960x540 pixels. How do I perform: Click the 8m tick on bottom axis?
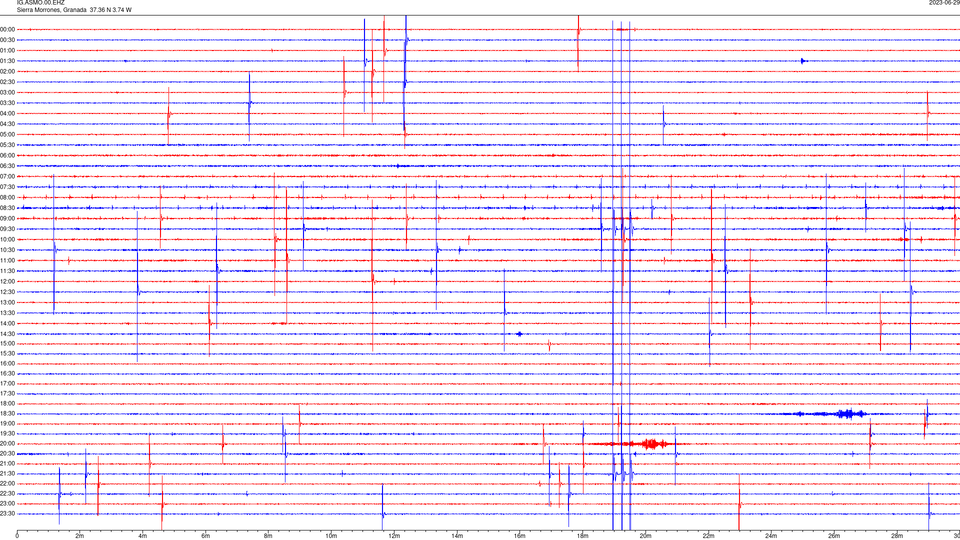[268, 536]
